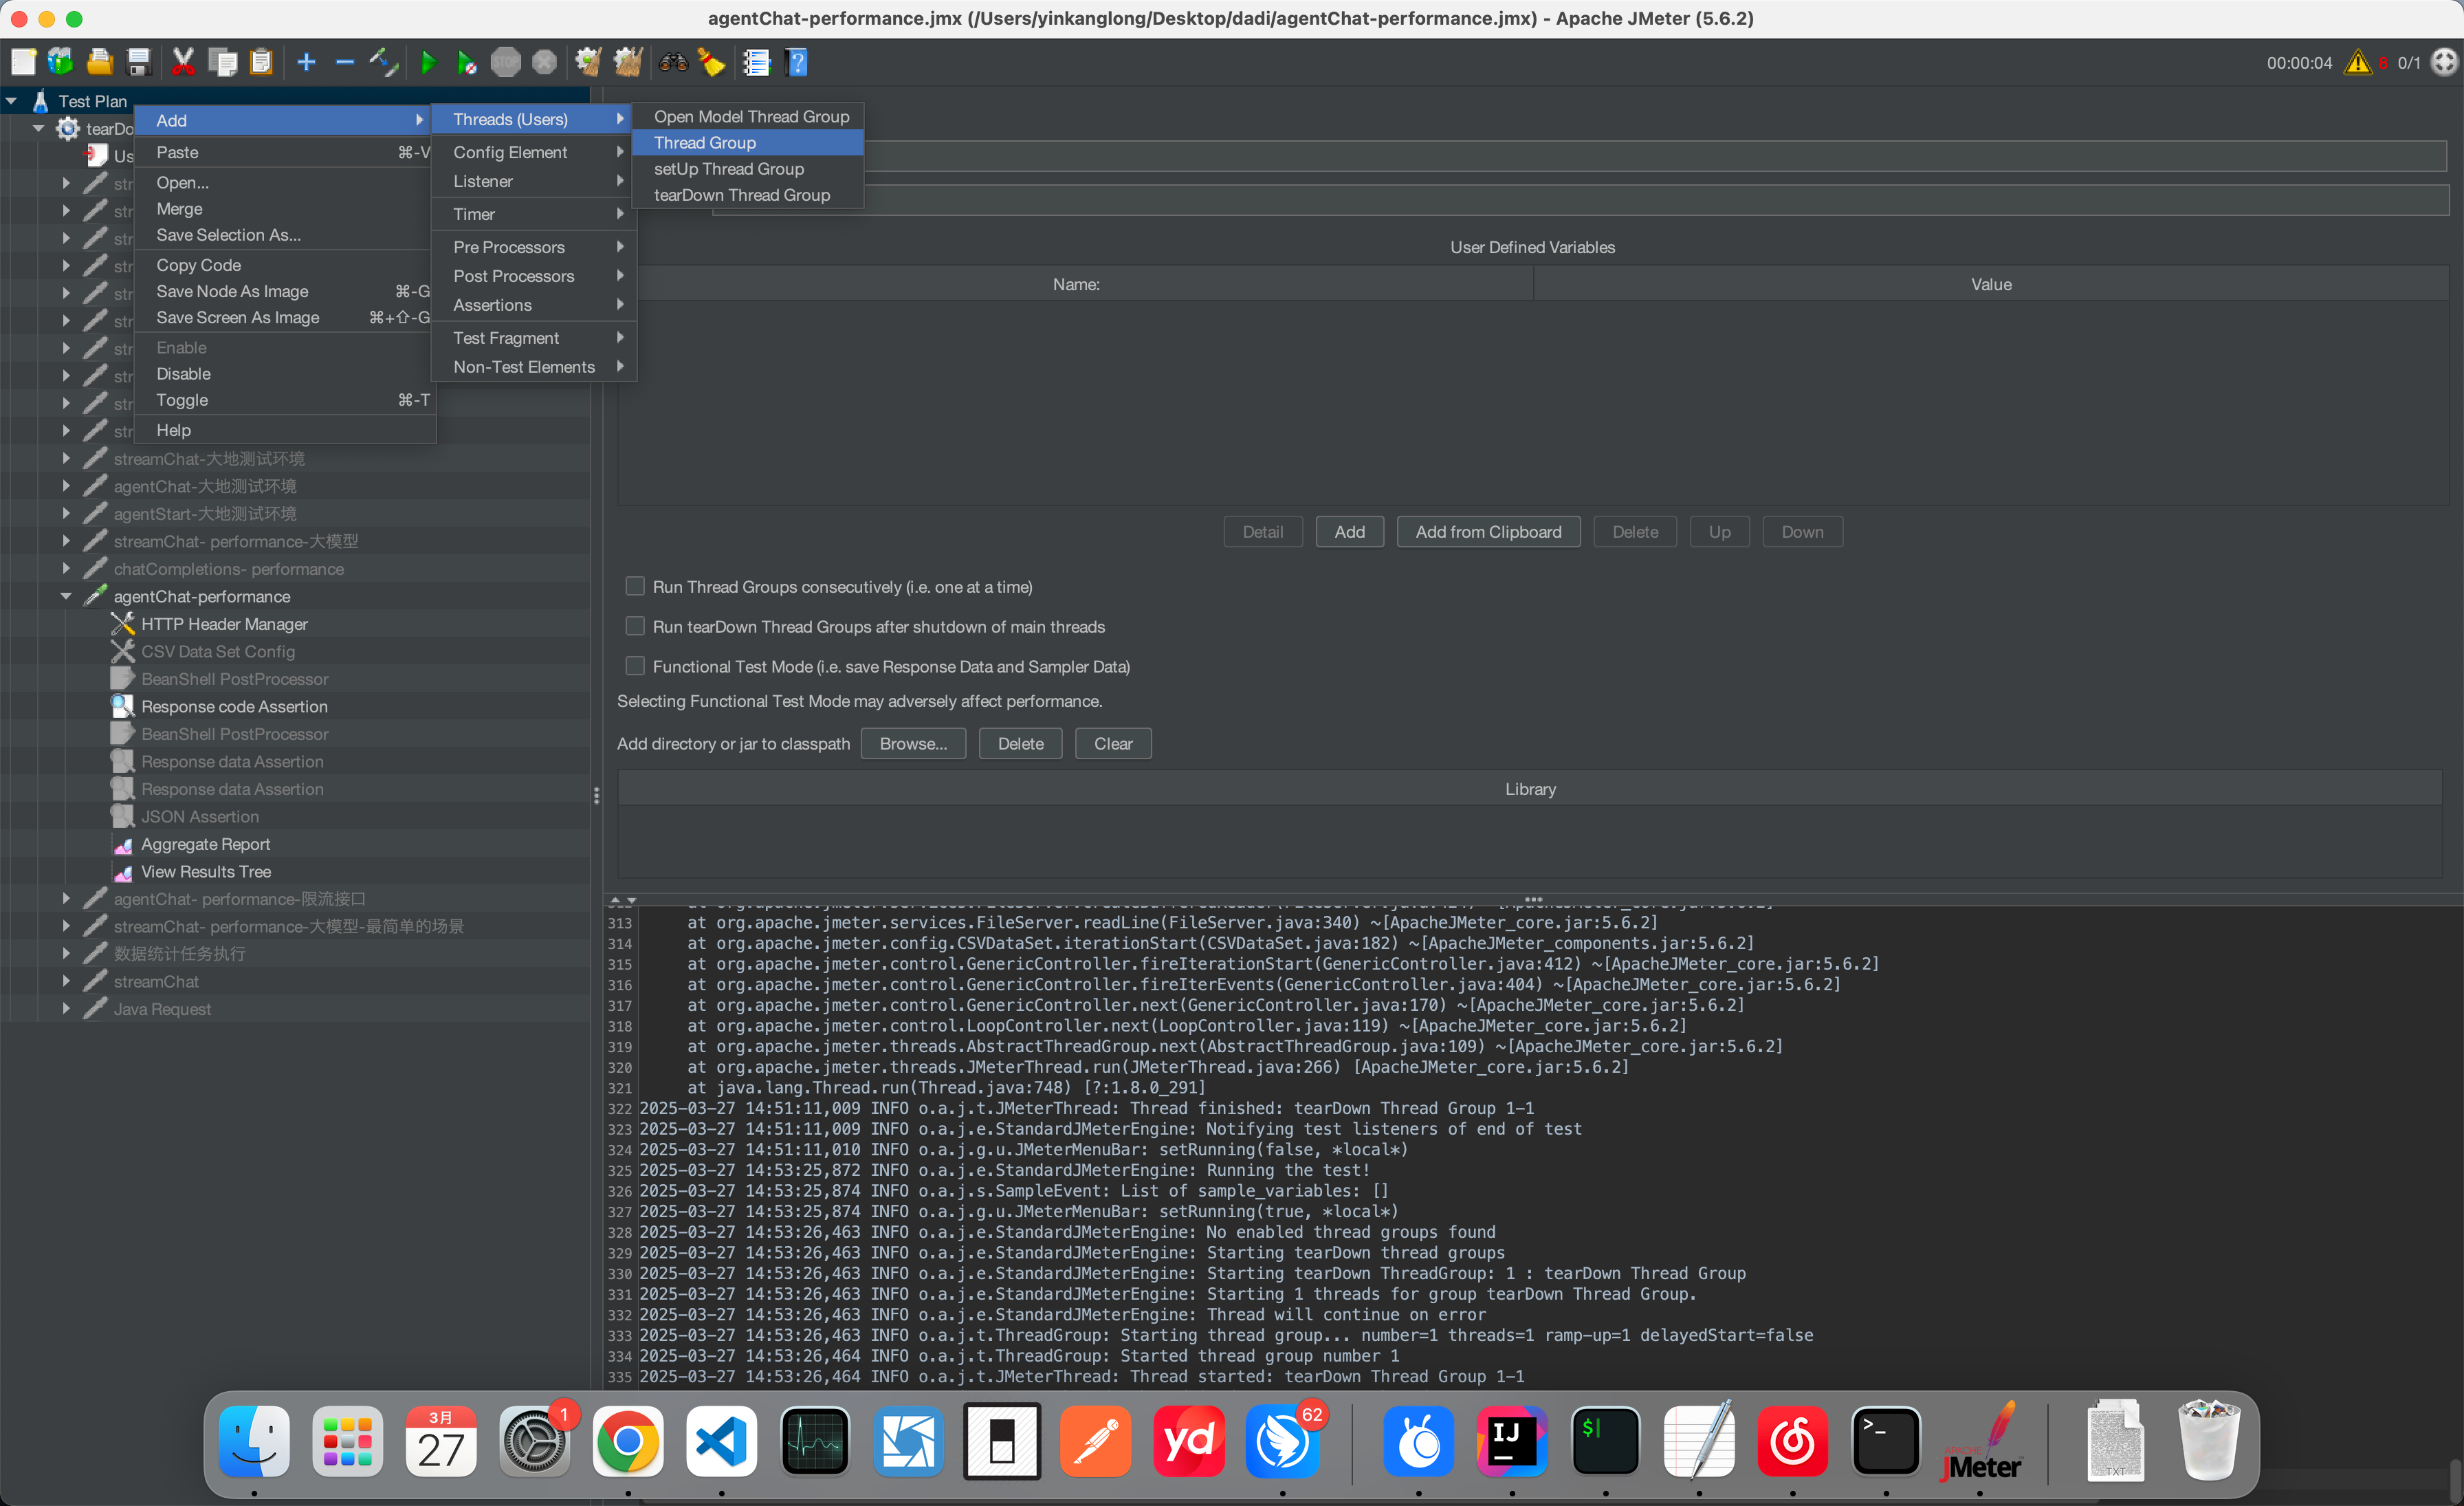The width and height of the screenshot is (2464, 1506).
Task: Click Start no pauses toolbar icon
Action: click(466, 63)
